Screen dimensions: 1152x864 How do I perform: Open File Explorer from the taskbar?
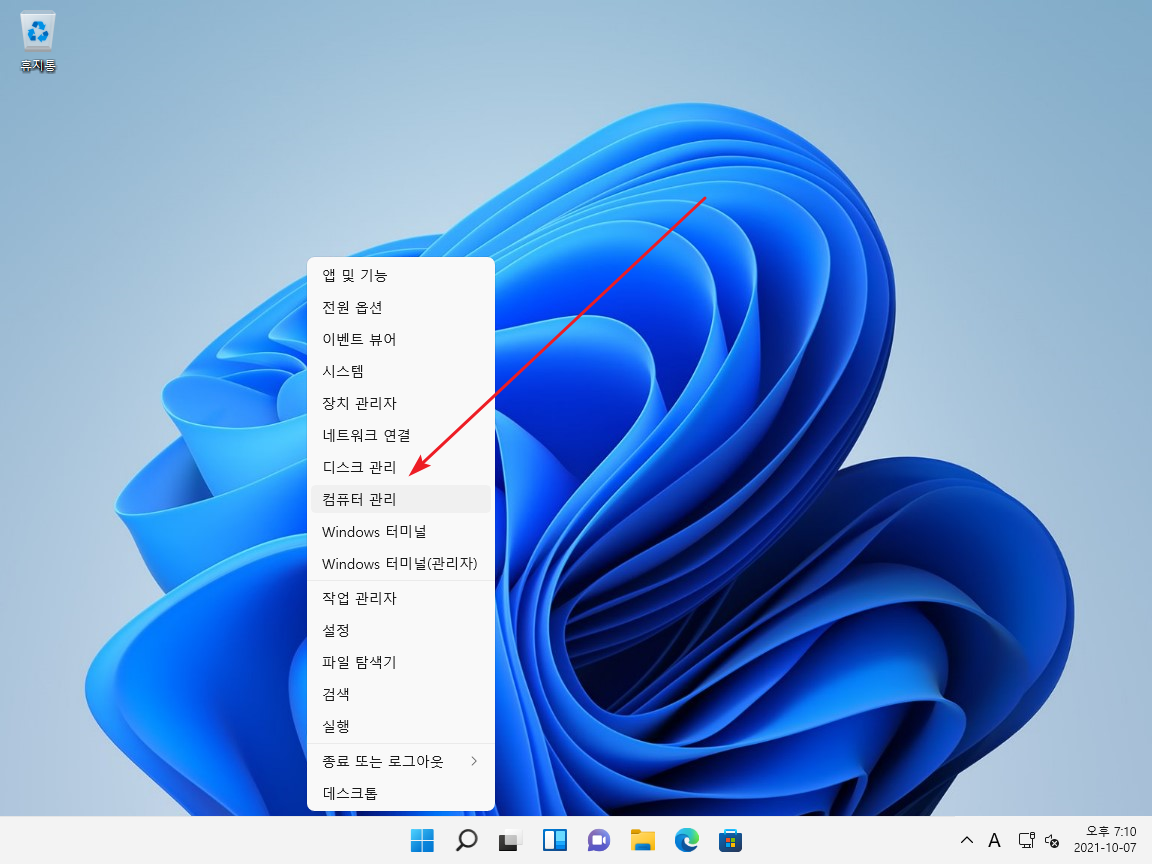coord(642,839)
